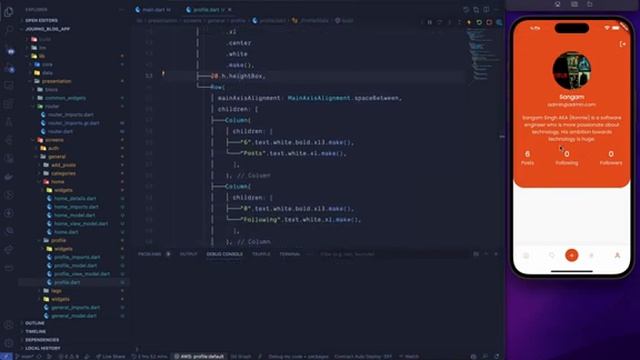
Task: Expand the add_posts folder
Action: tap(63, 165)
